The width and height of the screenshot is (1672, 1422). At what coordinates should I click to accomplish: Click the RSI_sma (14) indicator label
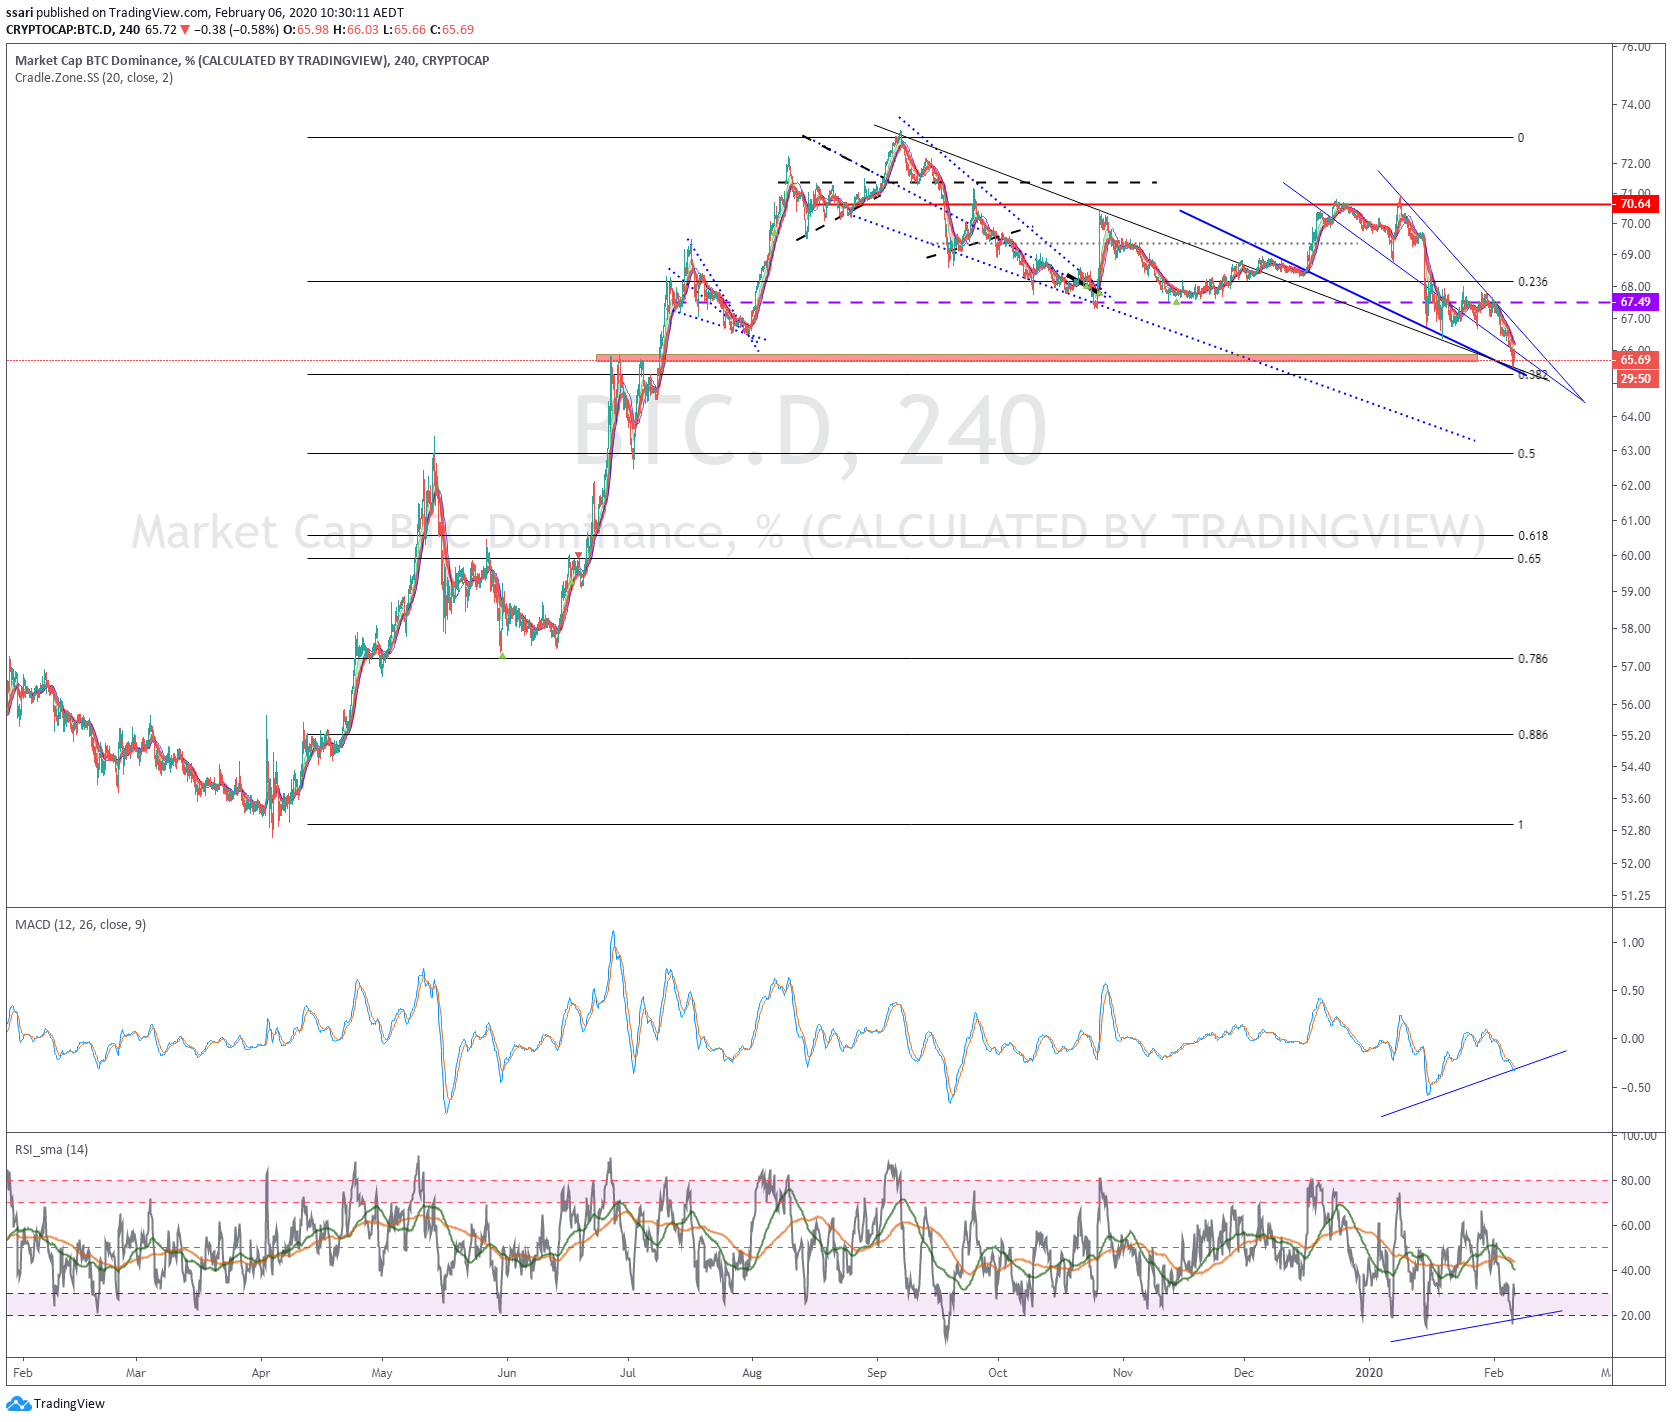[51, 1150]
